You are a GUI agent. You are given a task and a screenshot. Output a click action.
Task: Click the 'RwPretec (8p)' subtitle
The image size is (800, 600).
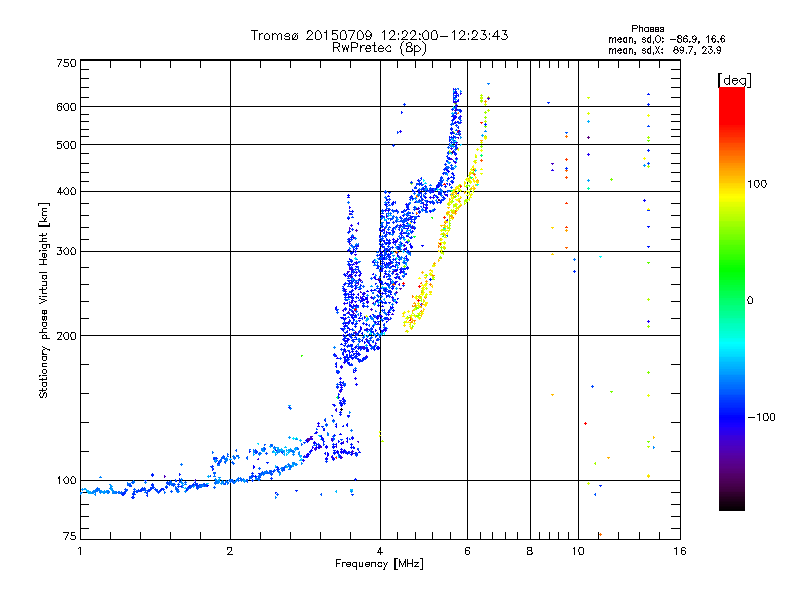click(379, 48)
